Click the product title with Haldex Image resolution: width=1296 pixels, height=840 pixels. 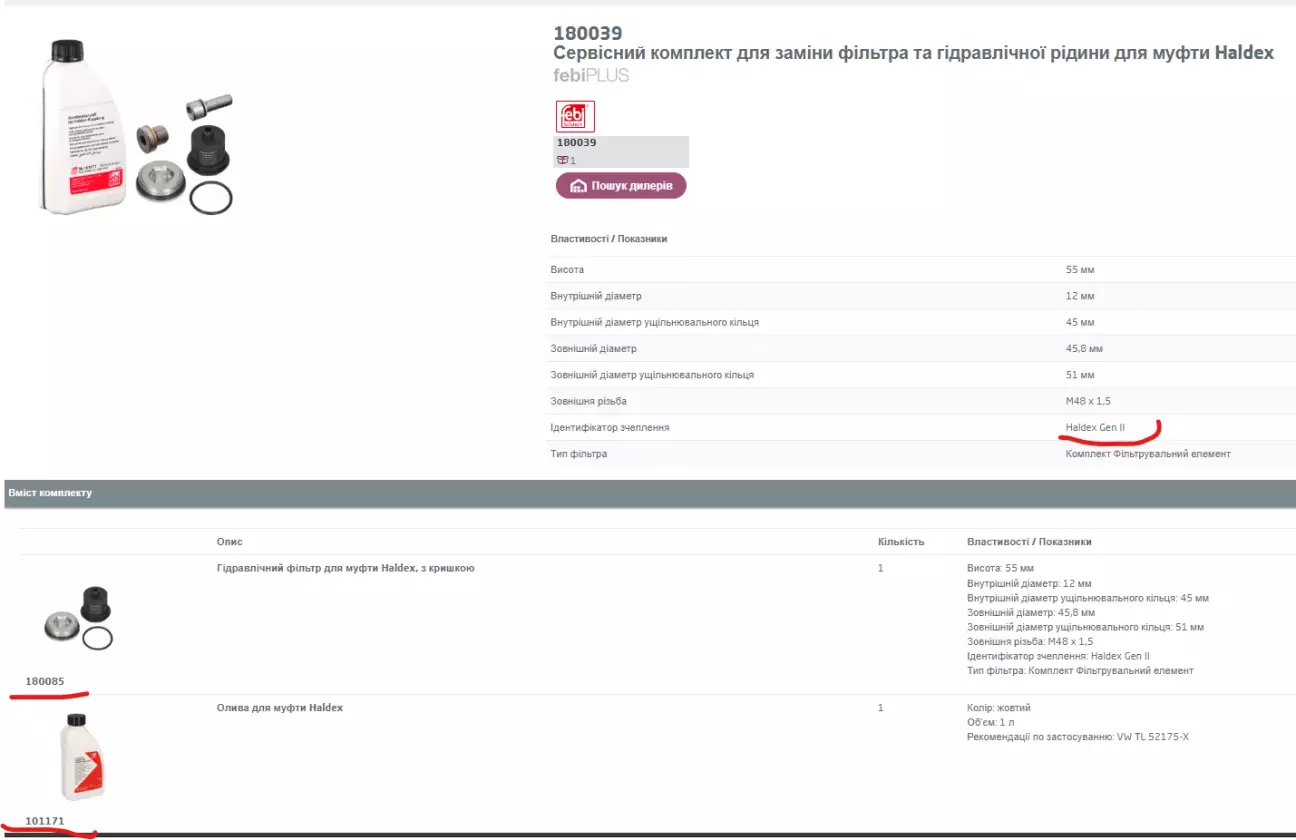(x=913, y=53)
